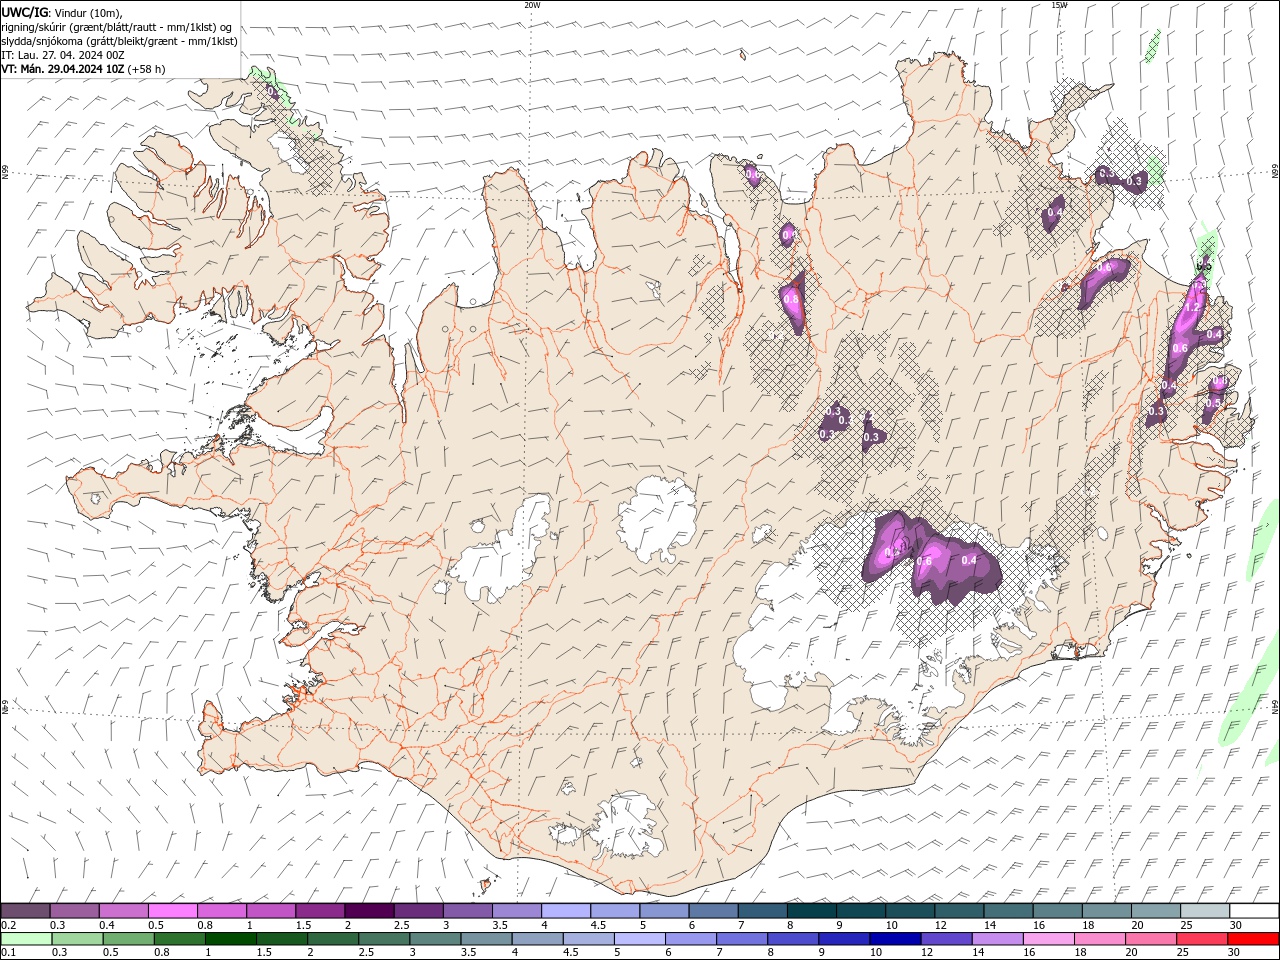Select the upper legend swatch starting at 0.5
Image resolution: width=1280 pixels, height=960 pixels.
coord(172,911)
